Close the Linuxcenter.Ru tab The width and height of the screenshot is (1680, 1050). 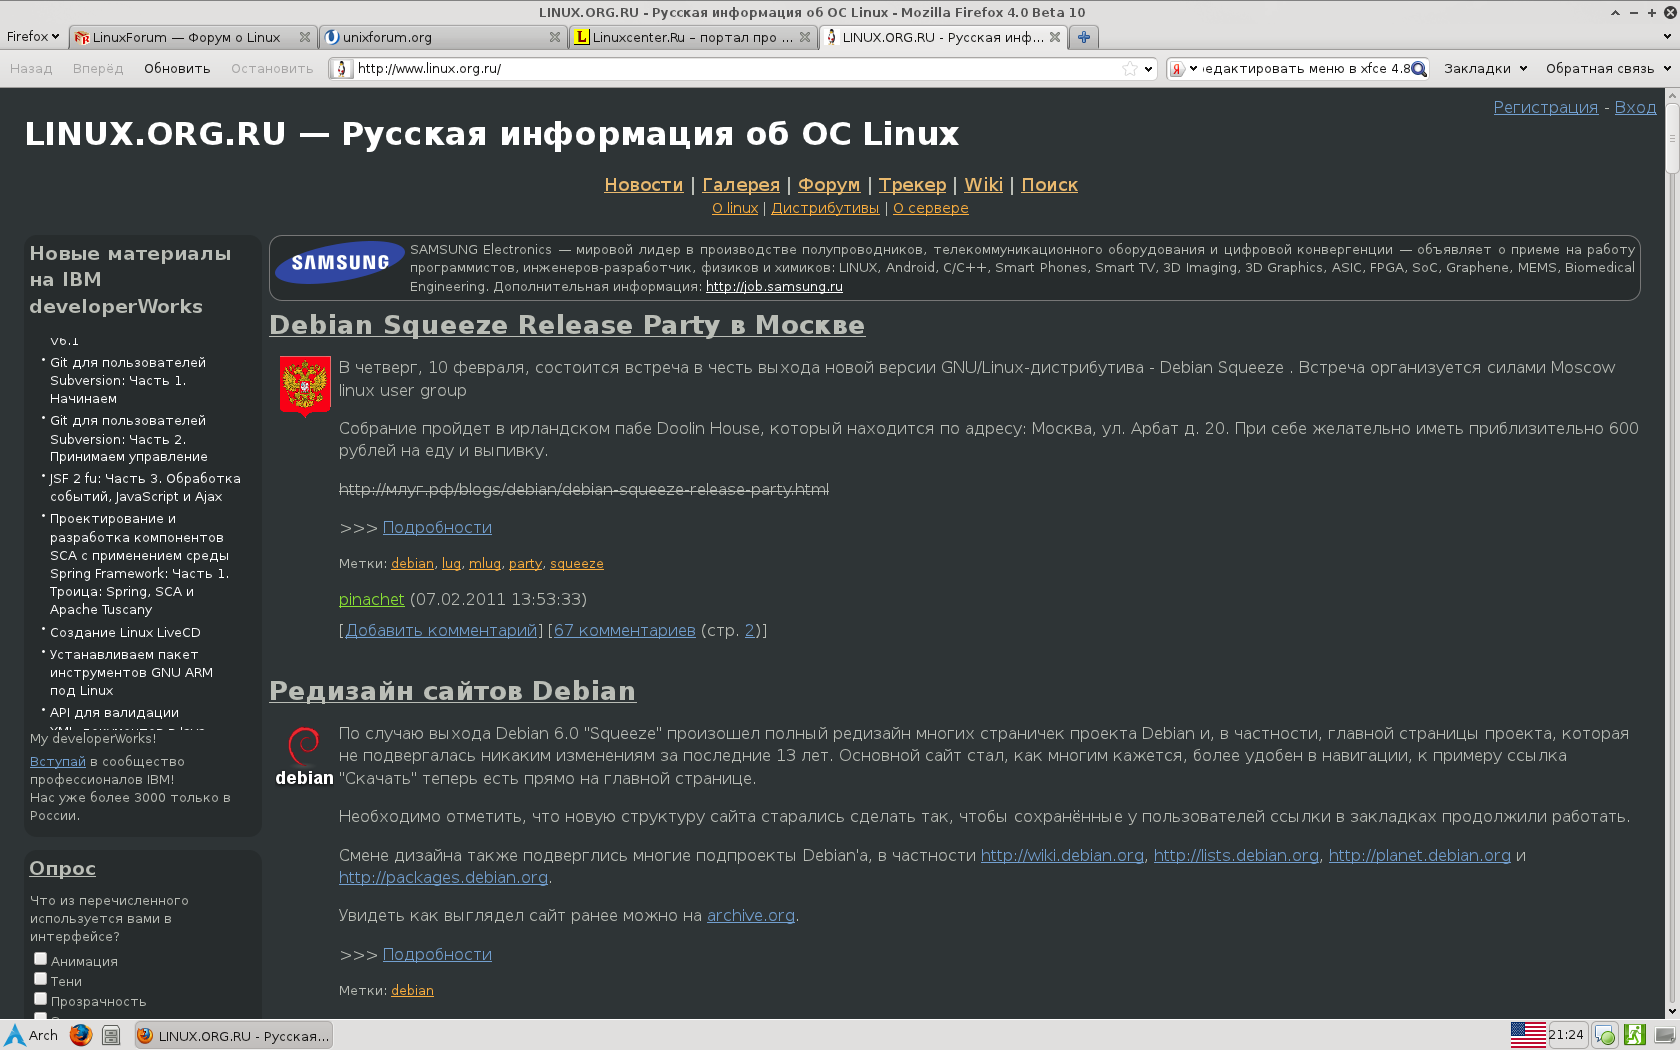click(805, 37)
